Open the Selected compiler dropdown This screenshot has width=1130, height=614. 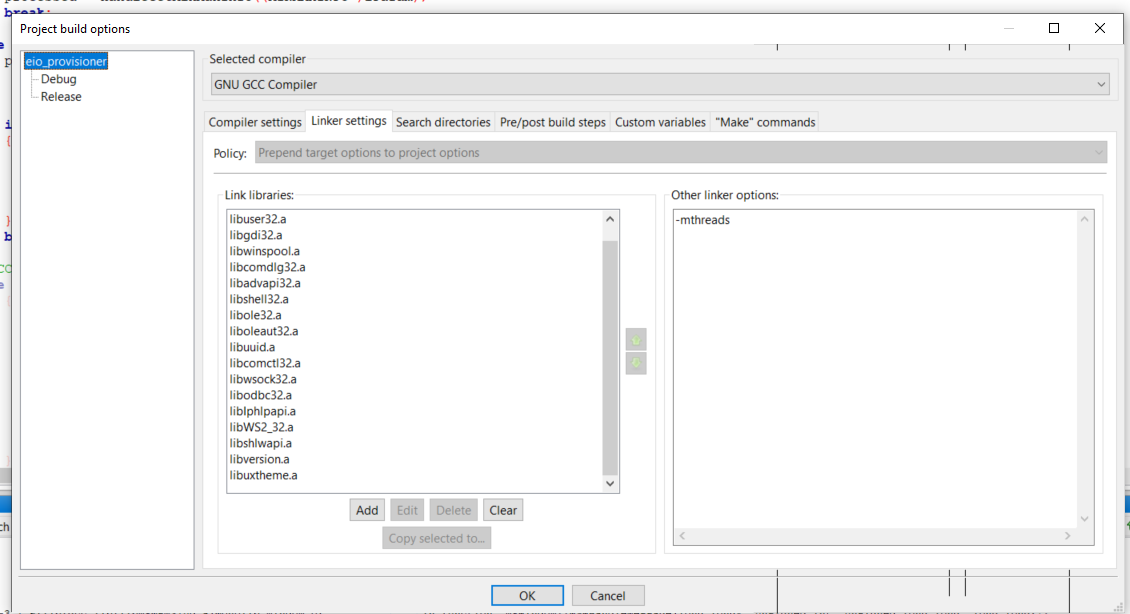[1098, 84]
